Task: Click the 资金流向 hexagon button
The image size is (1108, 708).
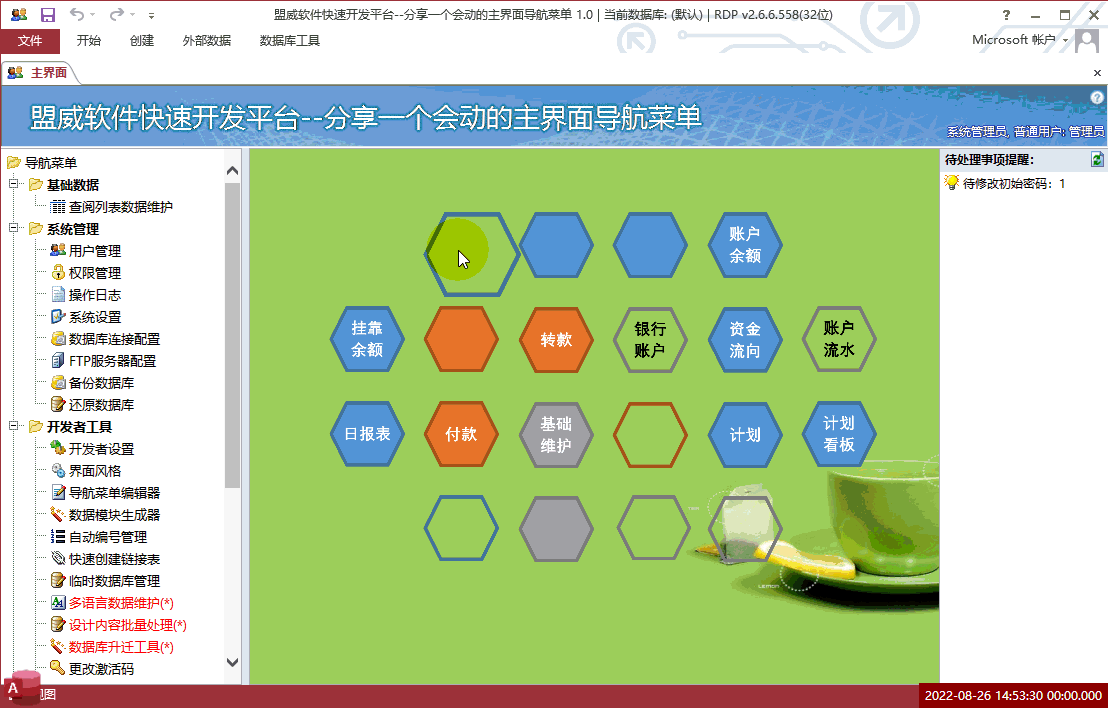Action: point(745,340)
